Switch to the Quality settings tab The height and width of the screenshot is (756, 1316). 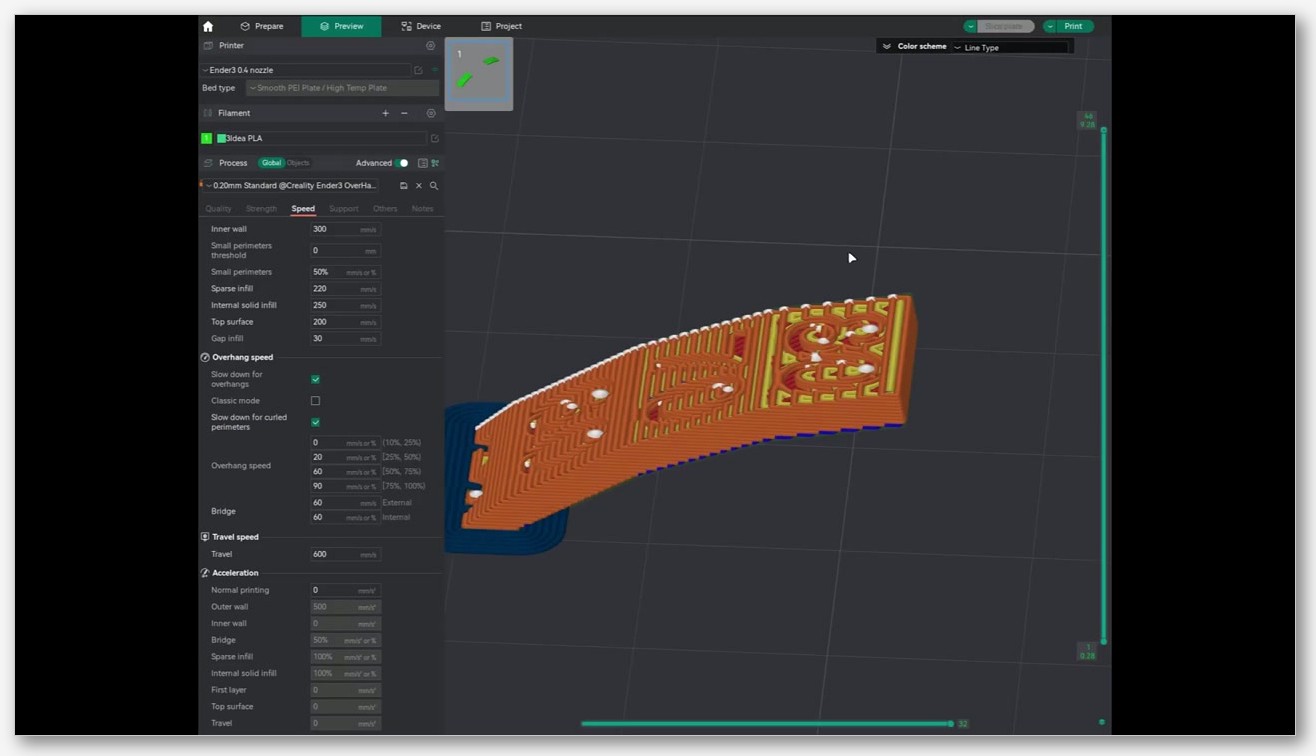tap(218, 209)
